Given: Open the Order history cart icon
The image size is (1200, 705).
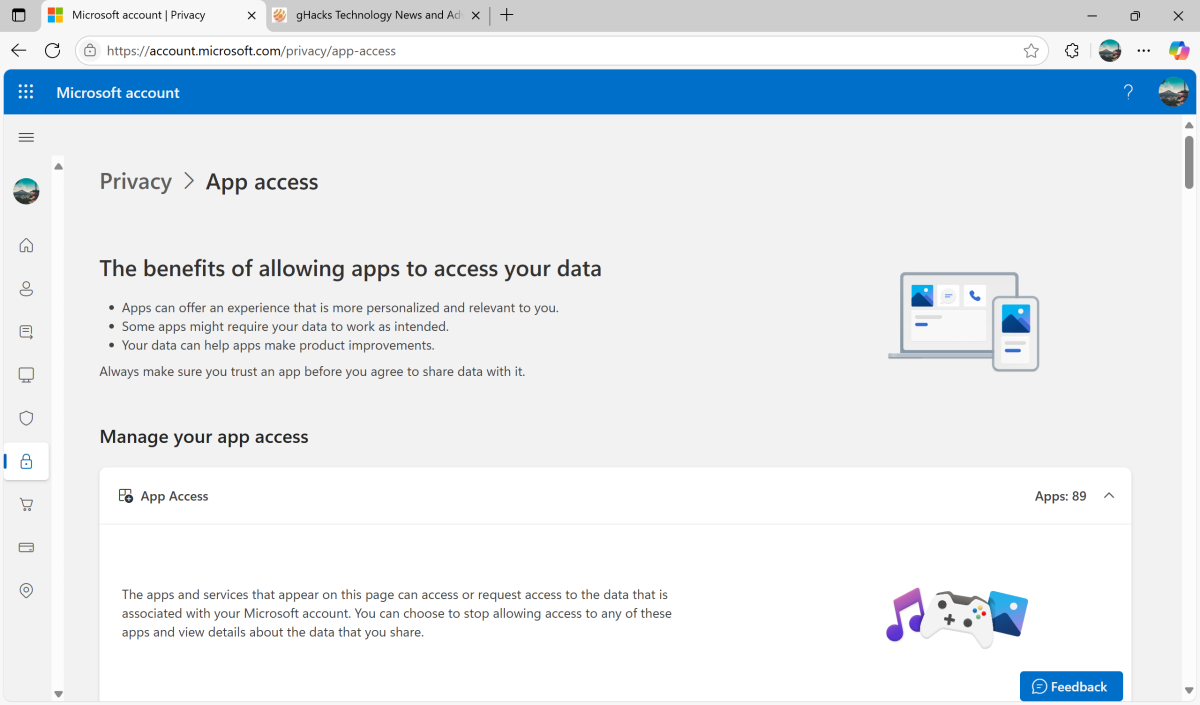Looking at the screenshot, I should [26, 505].
